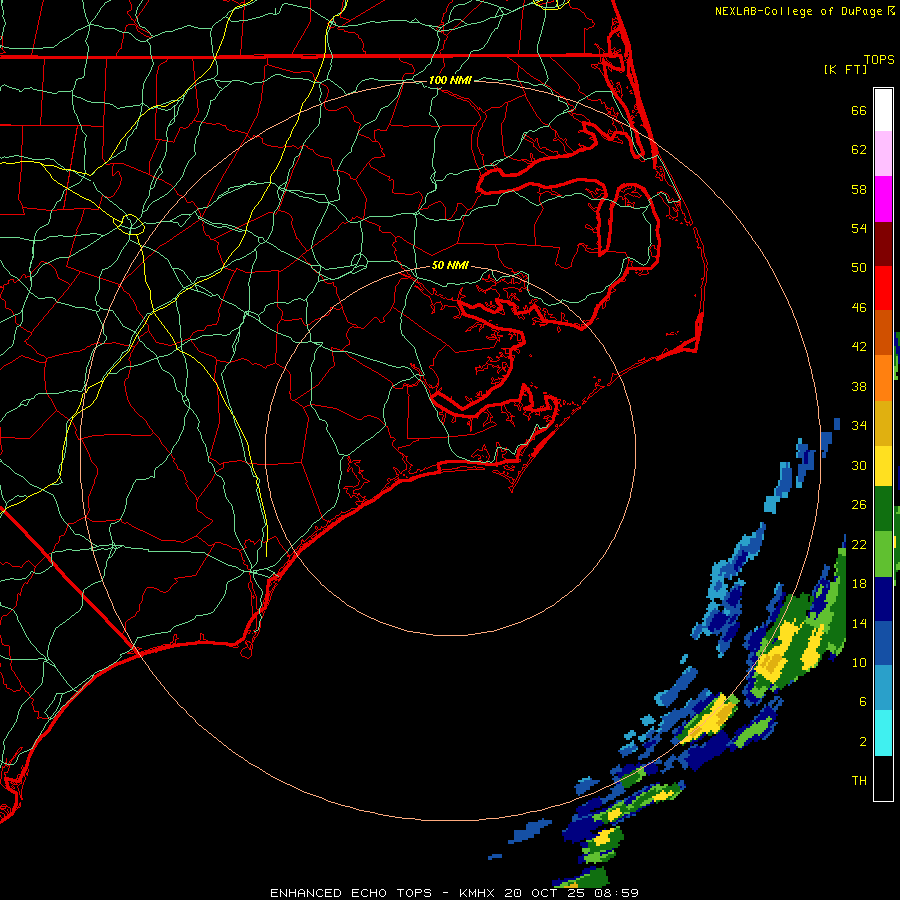Click the Enhanced Echo Tops KMHX caption
The height and width of the screenshot is (900, 900).
pyautogui.click(x=454, y=893)
